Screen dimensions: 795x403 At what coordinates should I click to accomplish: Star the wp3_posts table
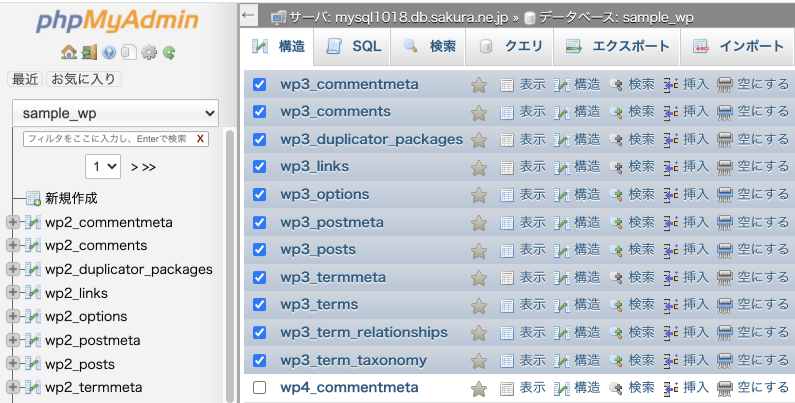point(479,251)
